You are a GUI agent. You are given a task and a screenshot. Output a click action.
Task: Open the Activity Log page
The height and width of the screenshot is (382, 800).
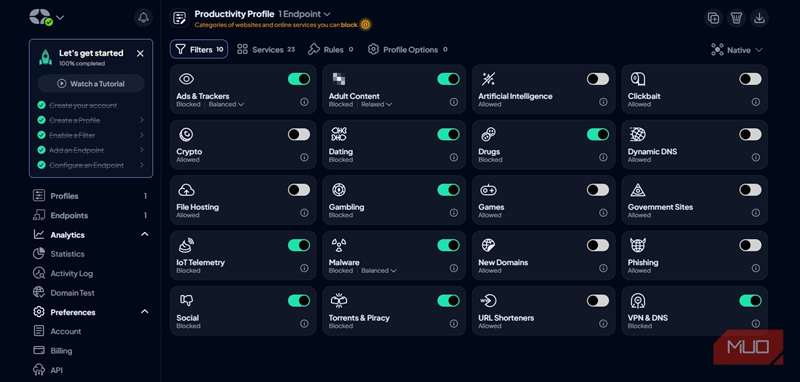(x=71, y=273)
